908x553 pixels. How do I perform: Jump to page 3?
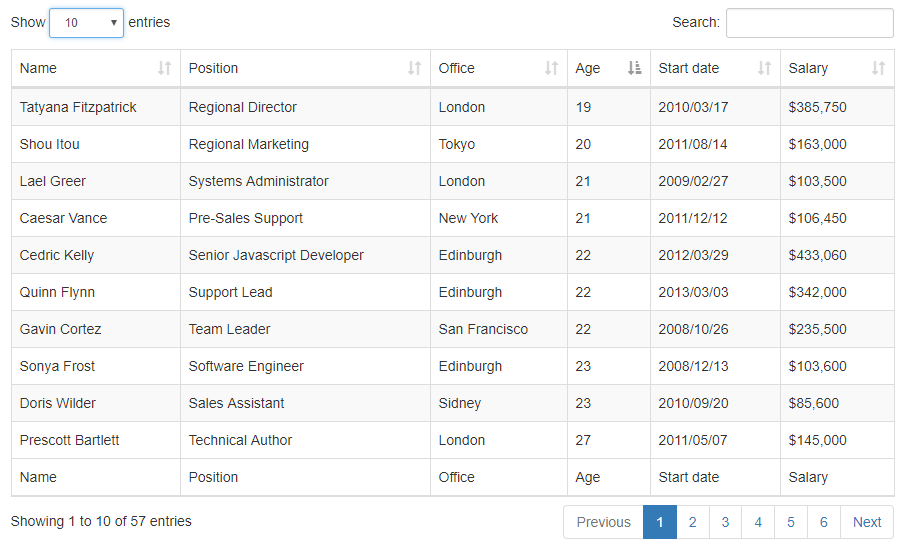tap(725, 522)
